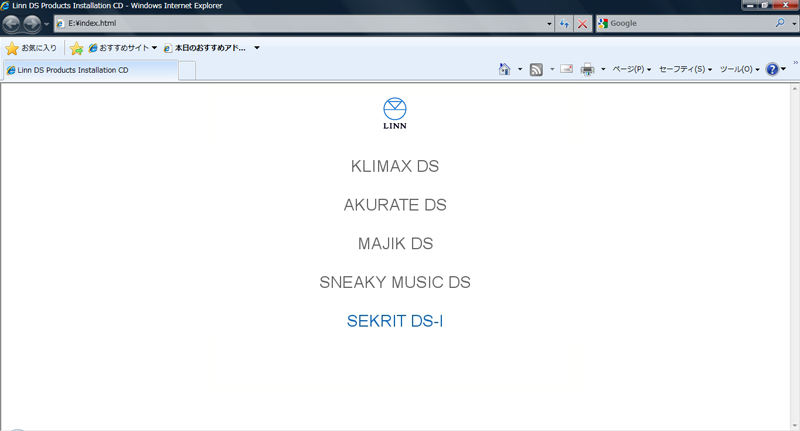
Task: Open the セーフティ(S) menu
Action: coord(685,69)
